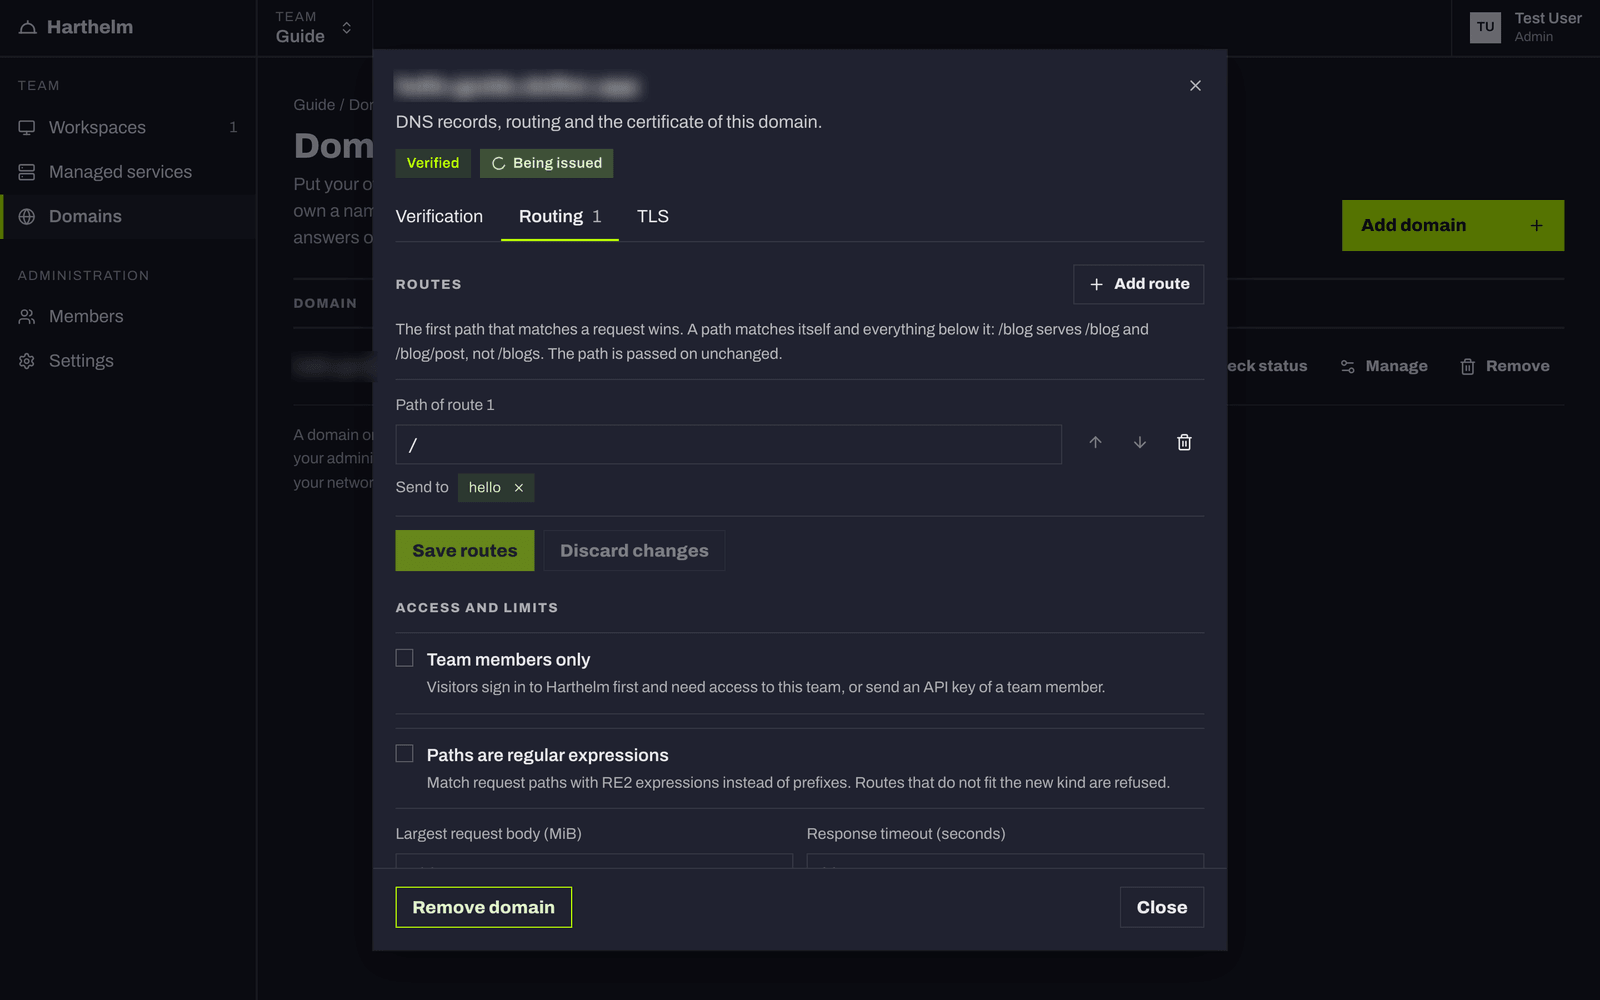Screen dimensions: 1600x1000
Task: Click the Being issued certificate badge
Action: click(x=547, y=163)
